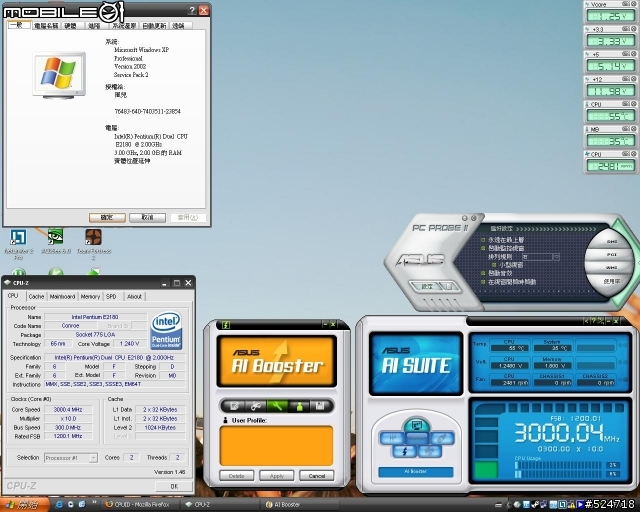This screenshot has height=512, width=640.
Task: Click the center Normal button in AI Suite launcher
Action: coord(417,437)
